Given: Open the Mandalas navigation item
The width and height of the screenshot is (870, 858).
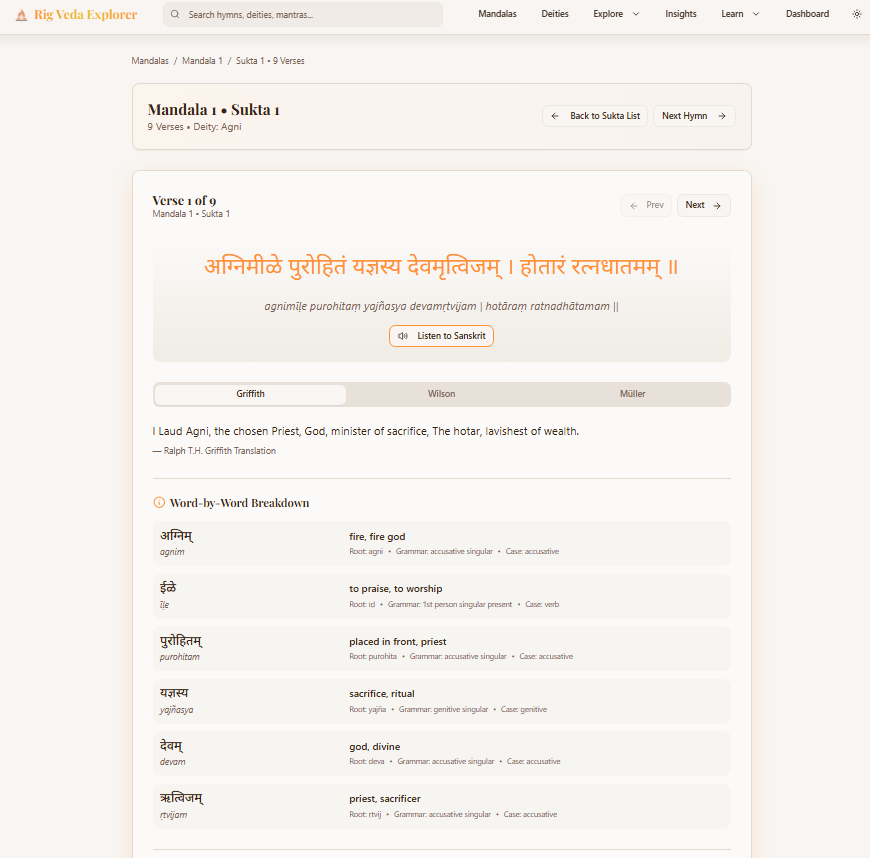Looking at the screenshot, I should pos(497,14).
